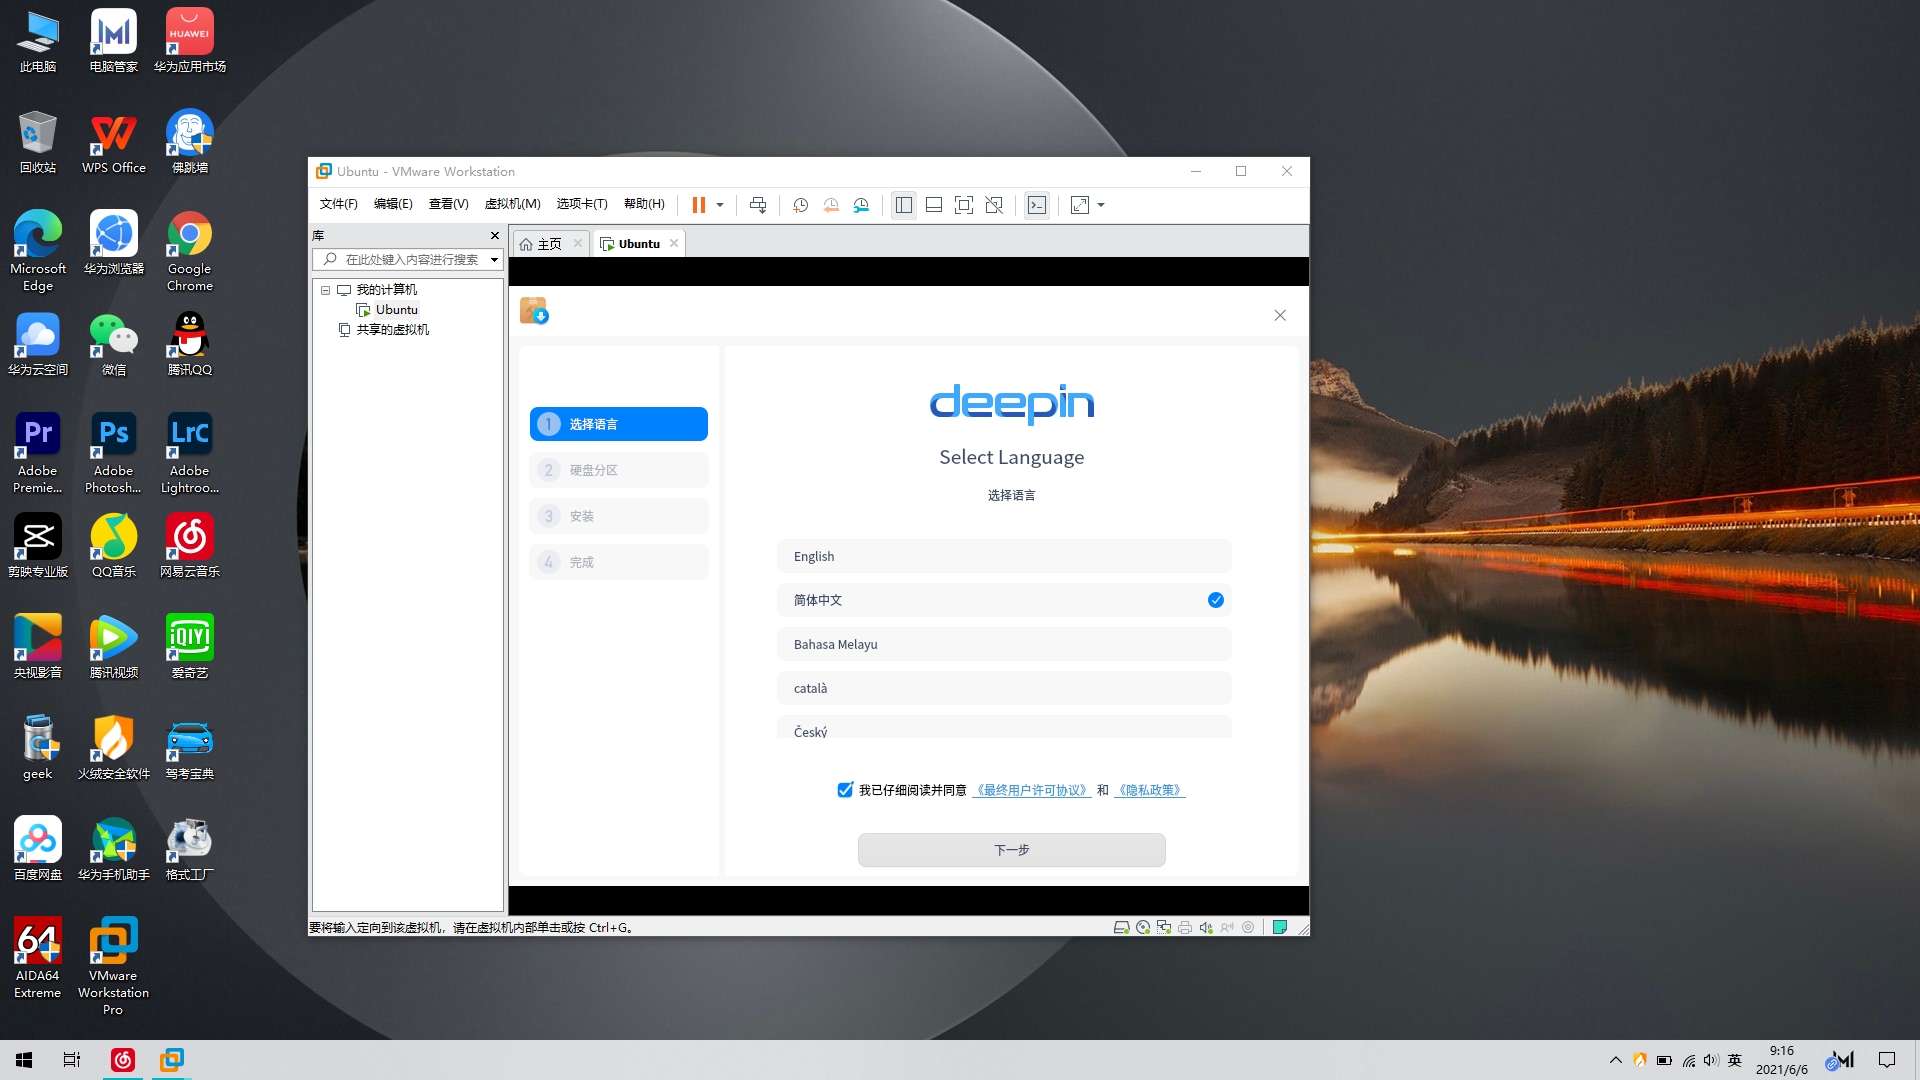Click step 2 硬盘分区 in installer sidebar
The height and width of the screenshot is (1080, 1920).
coord(619,470)
